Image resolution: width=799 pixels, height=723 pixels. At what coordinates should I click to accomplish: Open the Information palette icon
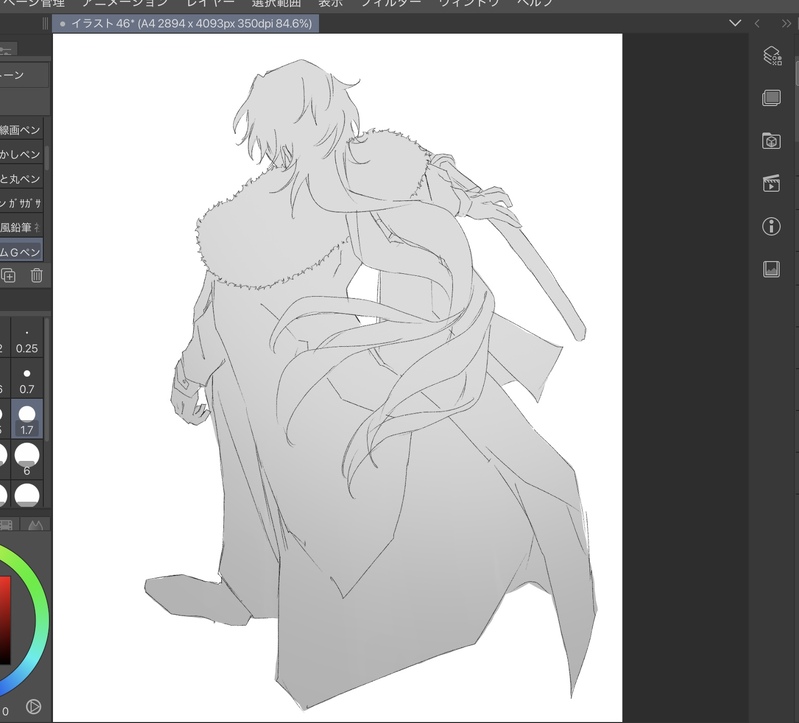tap(771, 226)
